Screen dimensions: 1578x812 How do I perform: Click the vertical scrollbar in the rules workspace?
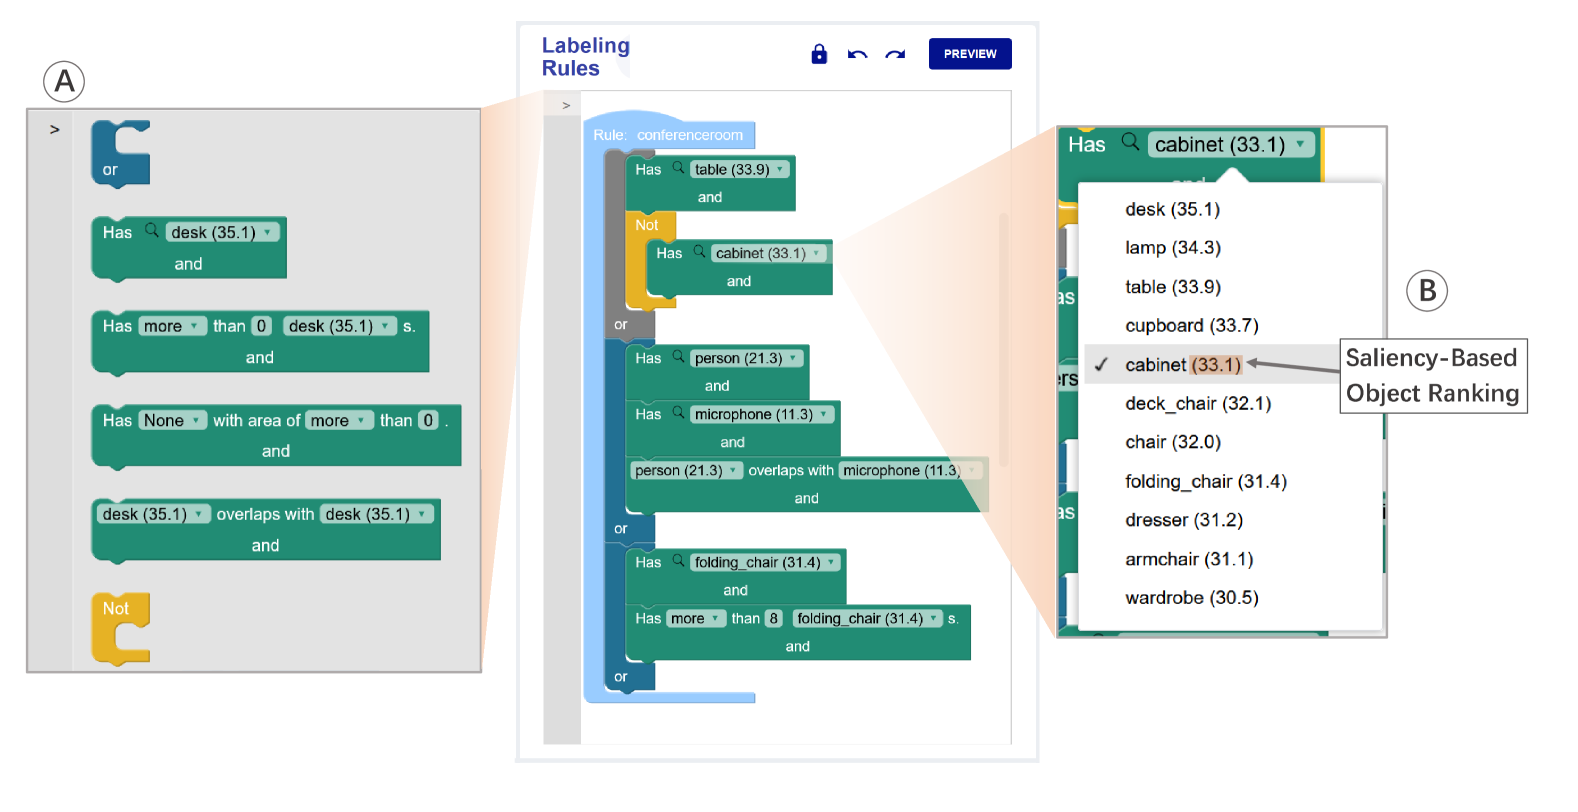[1003, 340]
